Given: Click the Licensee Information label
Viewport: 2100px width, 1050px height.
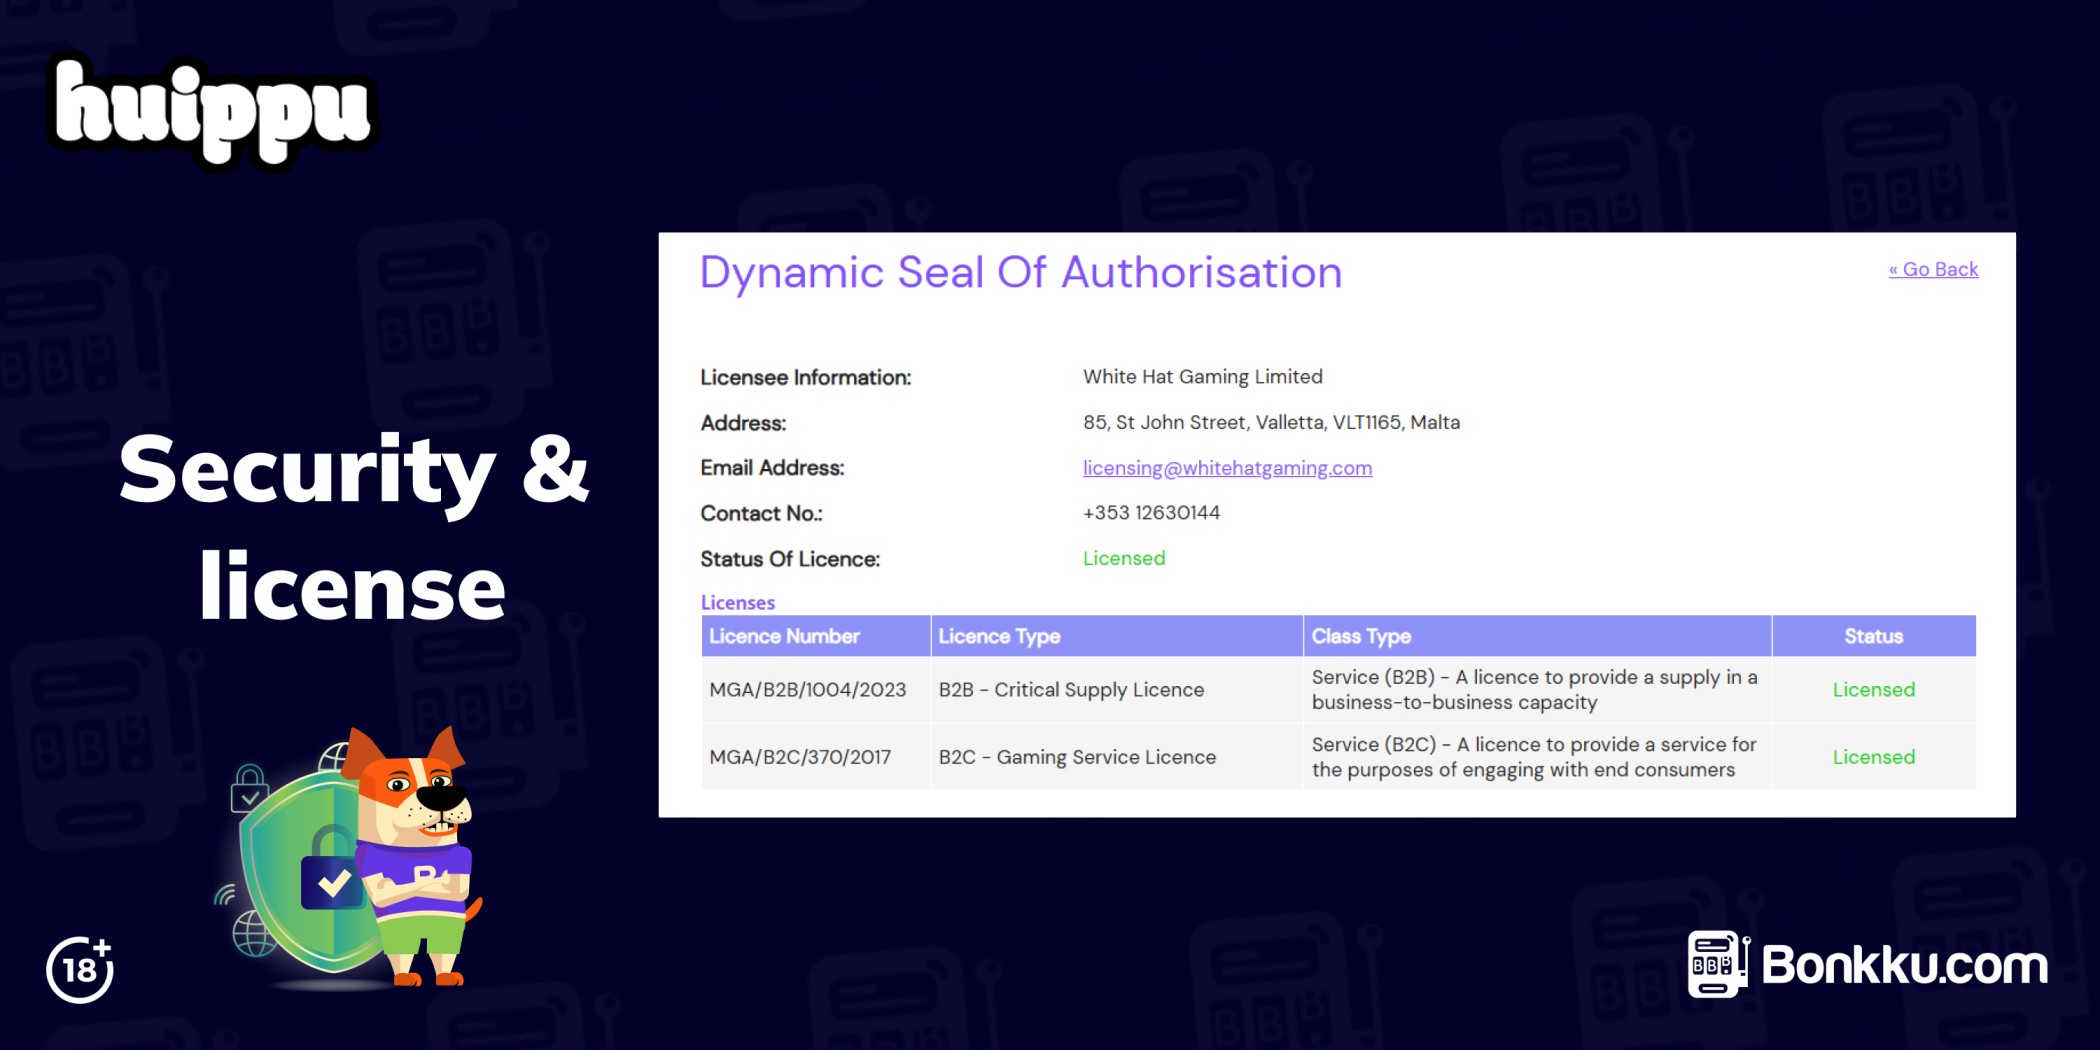Looking at the screenshot, I should tap(805, 377).
